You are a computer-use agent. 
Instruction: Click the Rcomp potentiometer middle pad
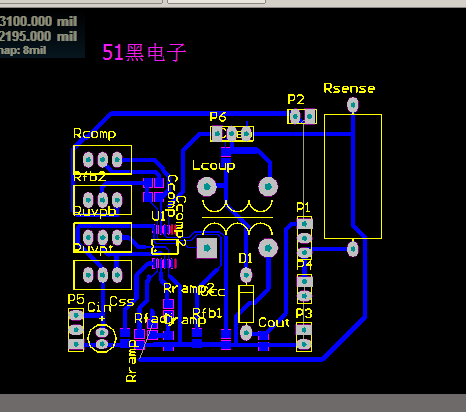103,160
